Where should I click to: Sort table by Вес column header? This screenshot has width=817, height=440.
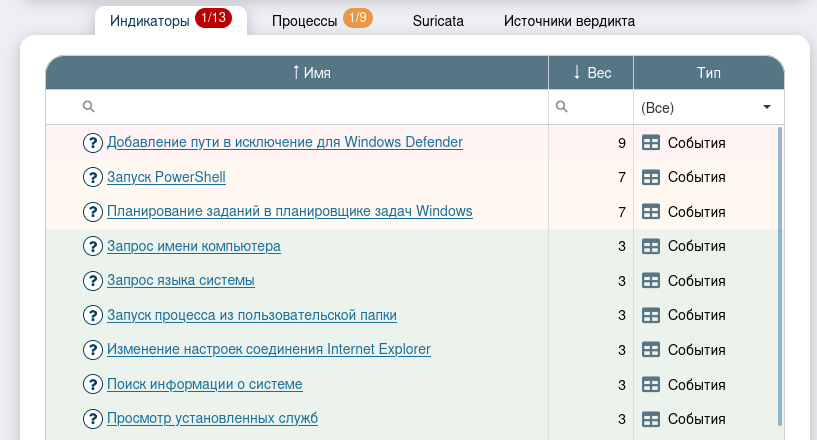click(x=591, y=73)
